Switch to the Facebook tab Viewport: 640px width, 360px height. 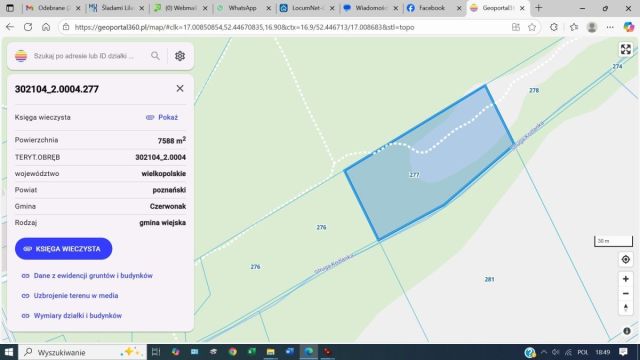pyautogui.click(x=434, y=8)
